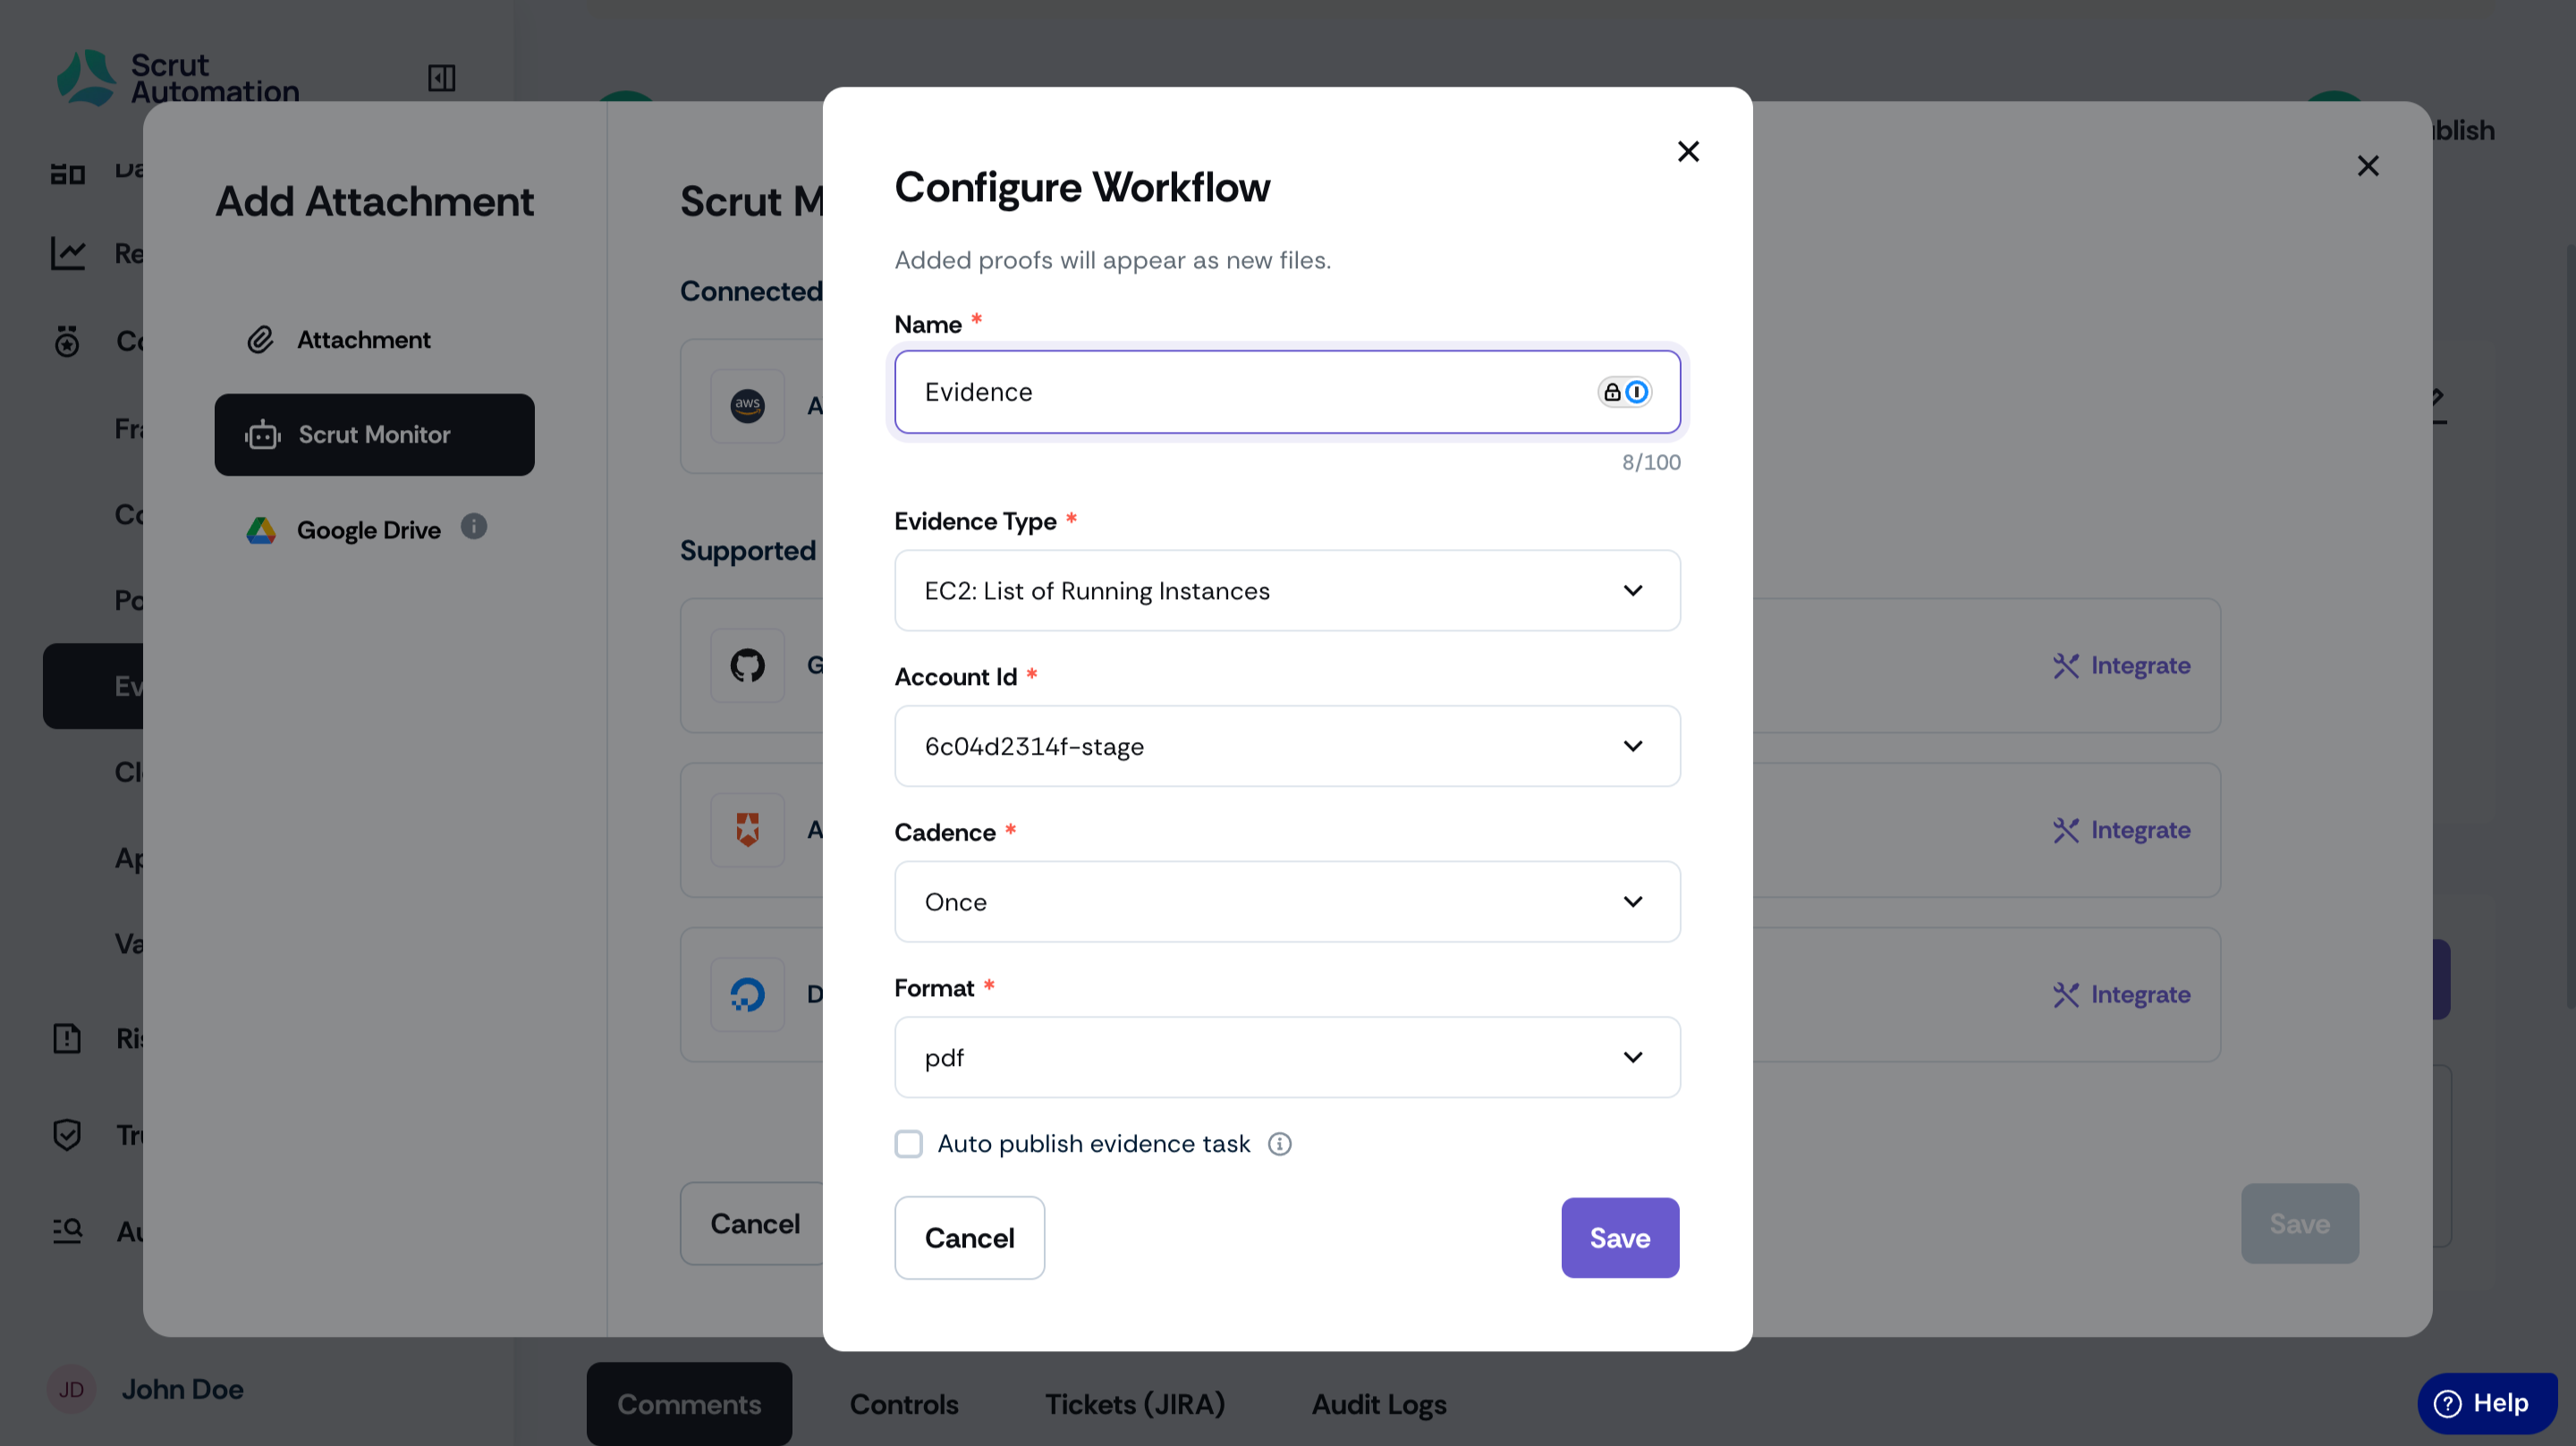Open the Evidence Type dropdown
Image resolution: width=2576 pixels, height=1446 pixels.
1287,591
